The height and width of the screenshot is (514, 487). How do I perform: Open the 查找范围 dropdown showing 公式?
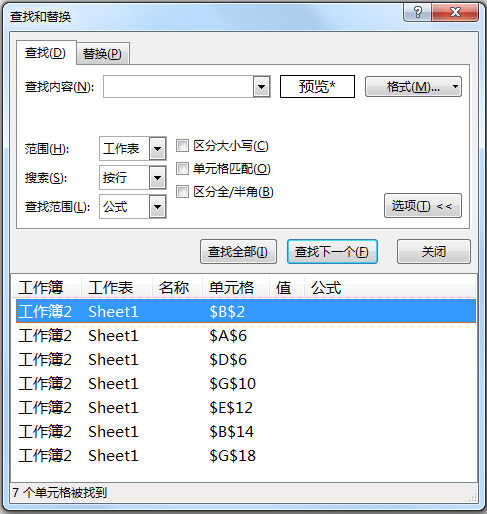(x=133, y=207)
